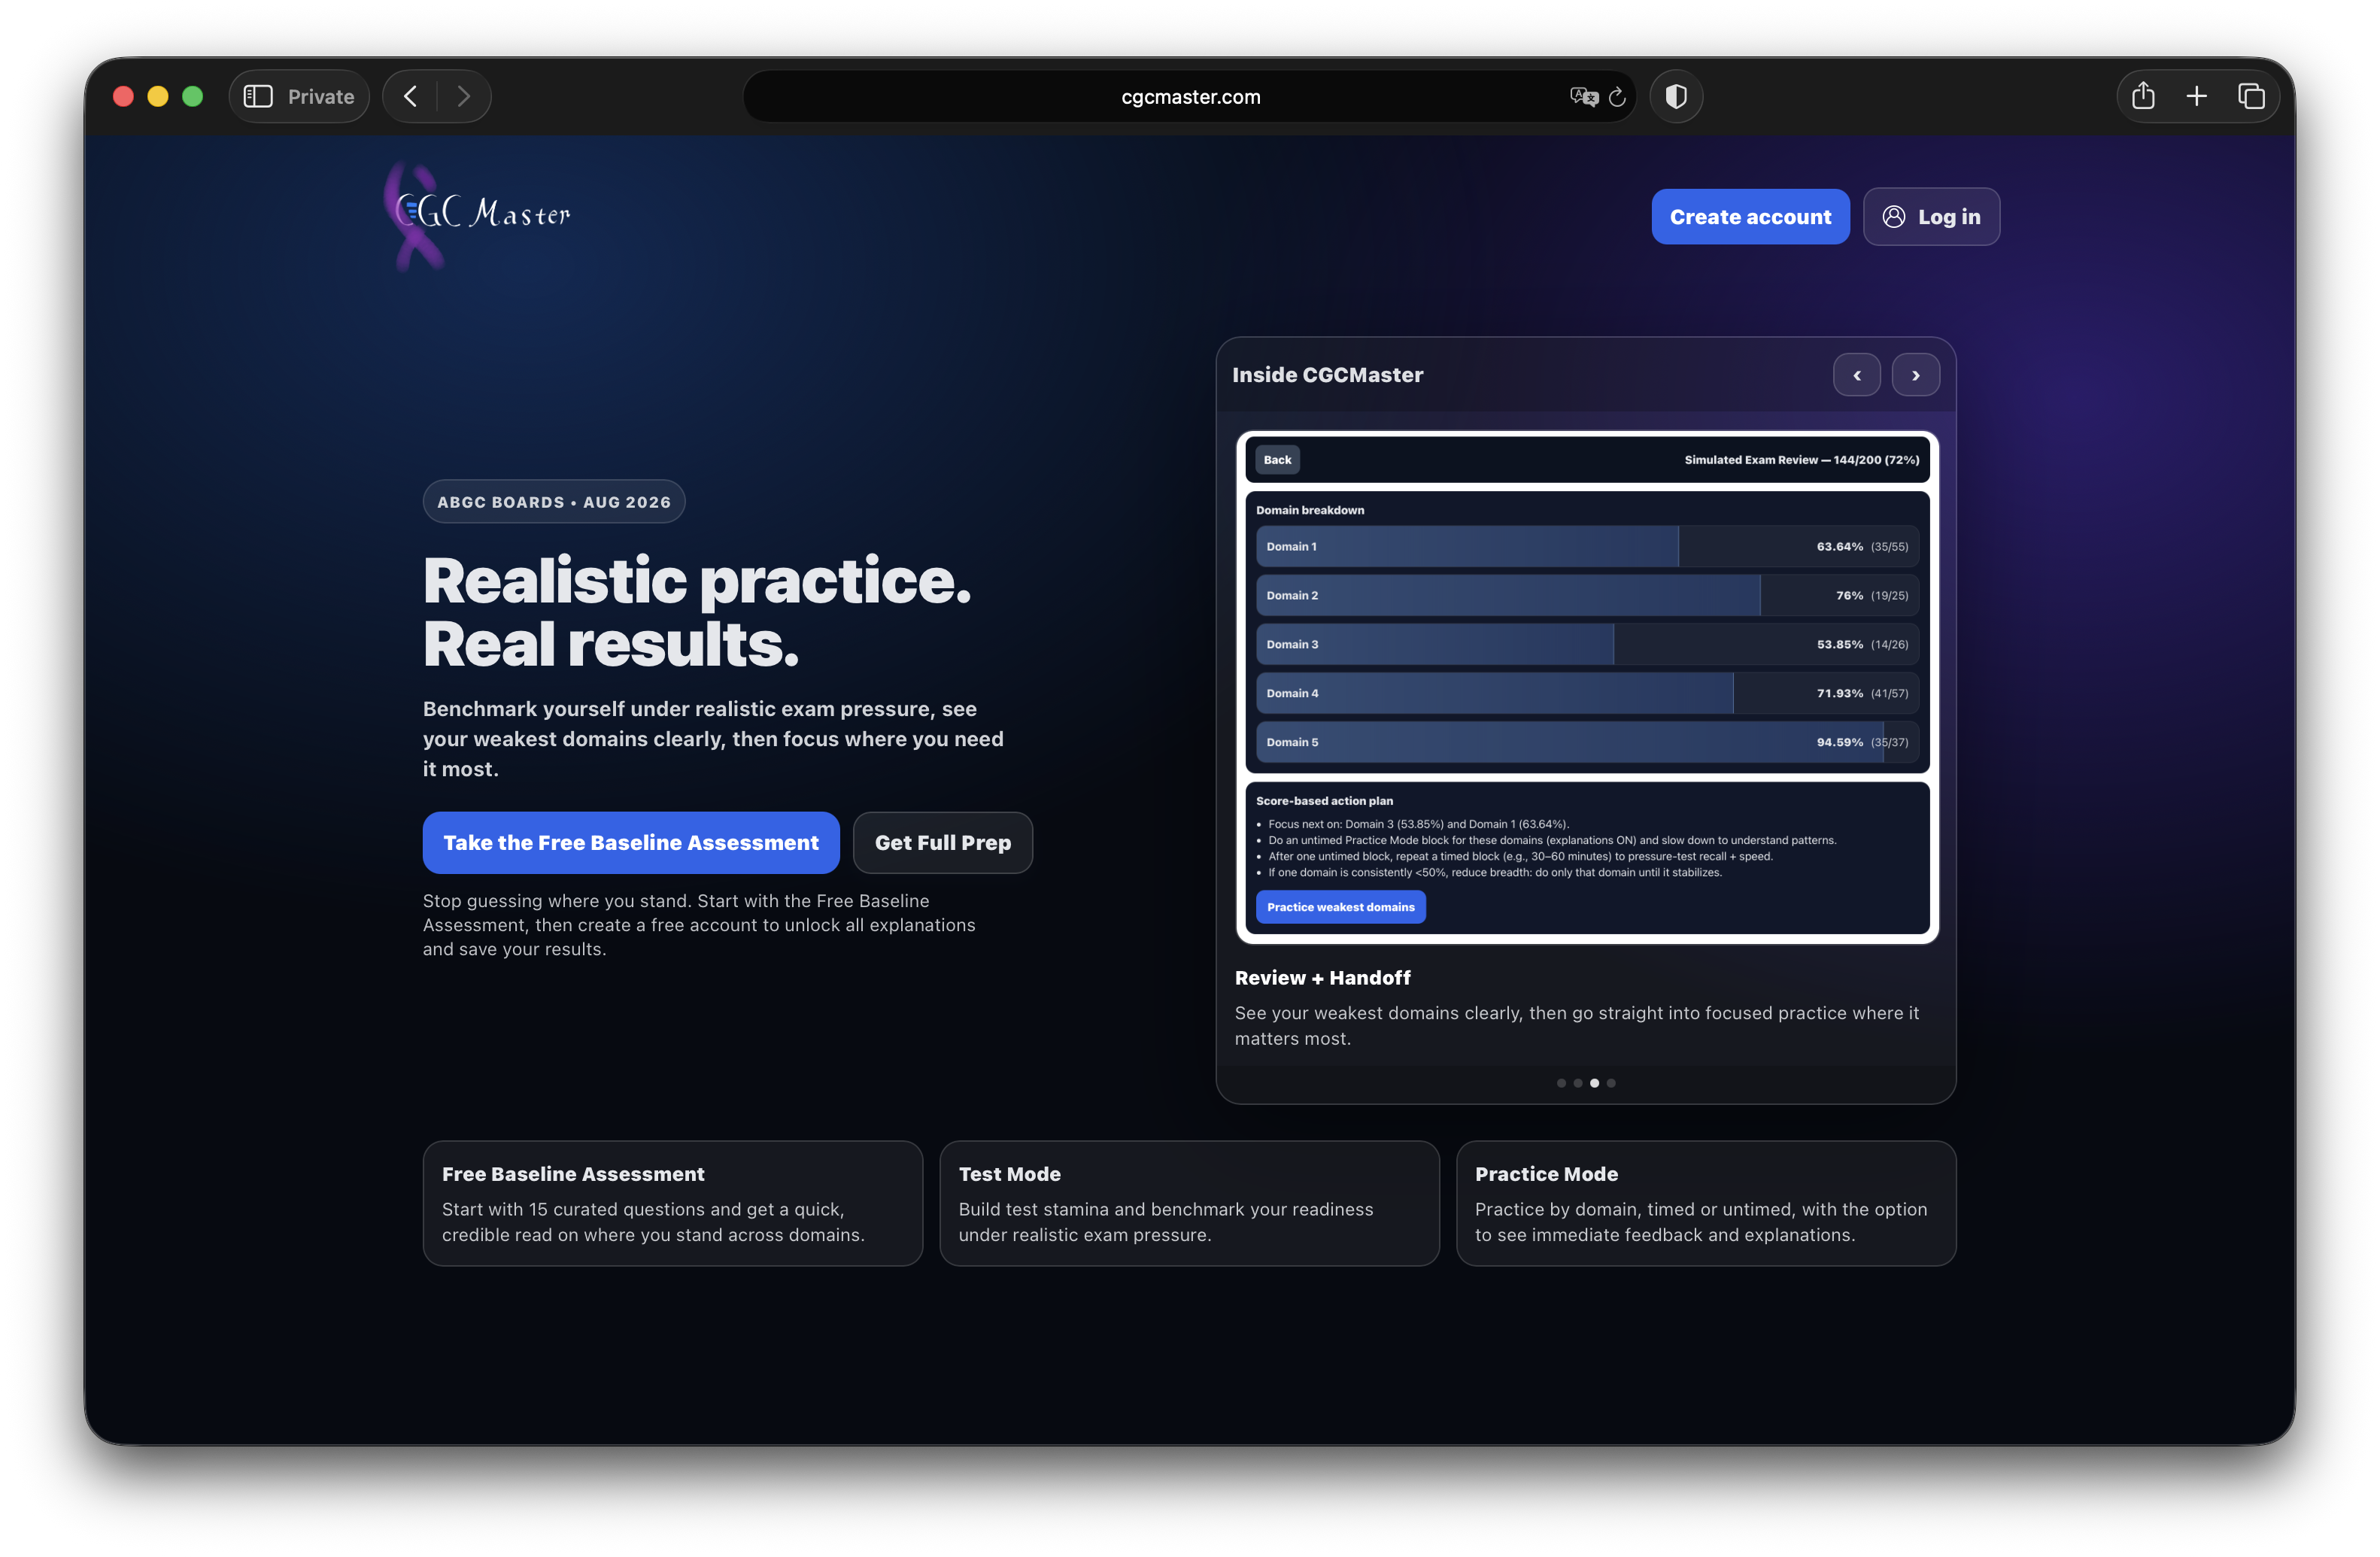
Task: Click the CGC Master logo
Action: click(478, 215)
